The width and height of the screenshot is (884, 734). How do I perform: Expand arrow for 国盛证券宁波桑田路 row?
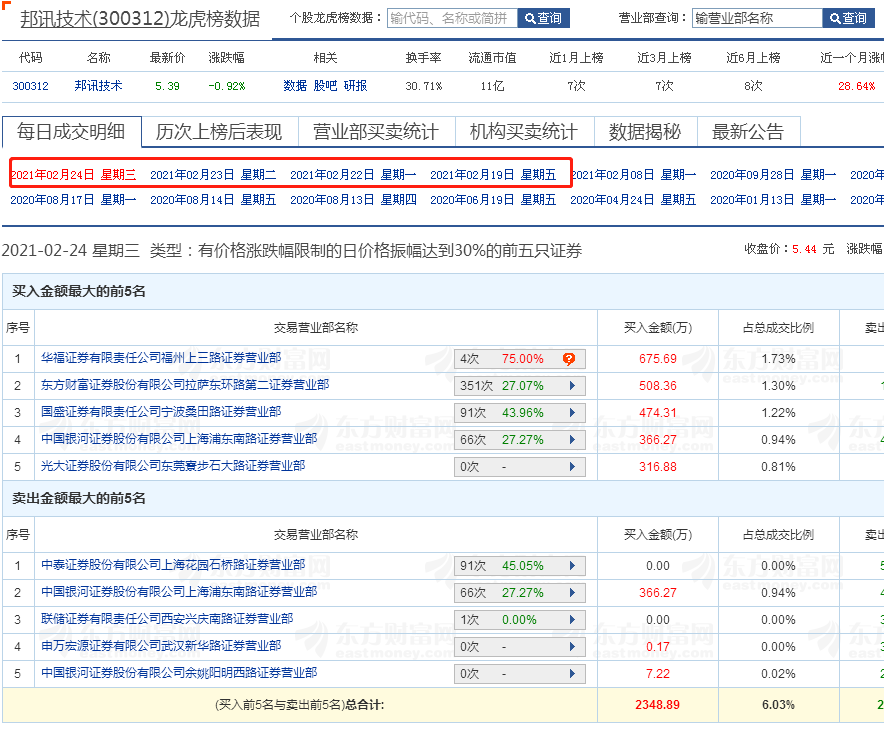[x=572, y=413]
